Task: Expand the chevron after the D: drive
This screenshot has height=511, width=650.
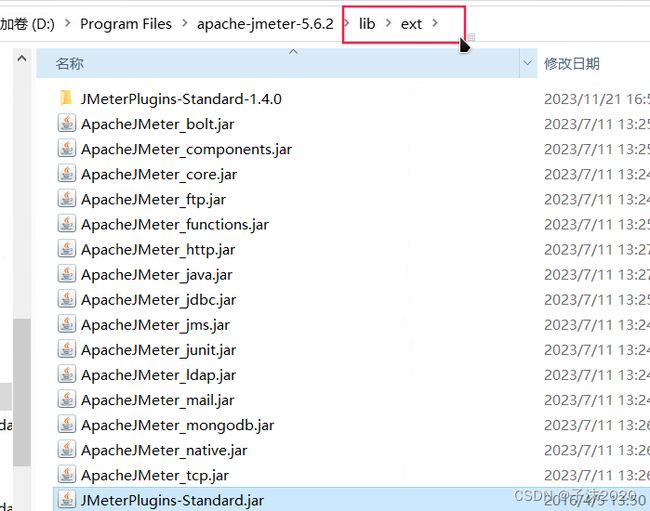Action: coord(67,23)
